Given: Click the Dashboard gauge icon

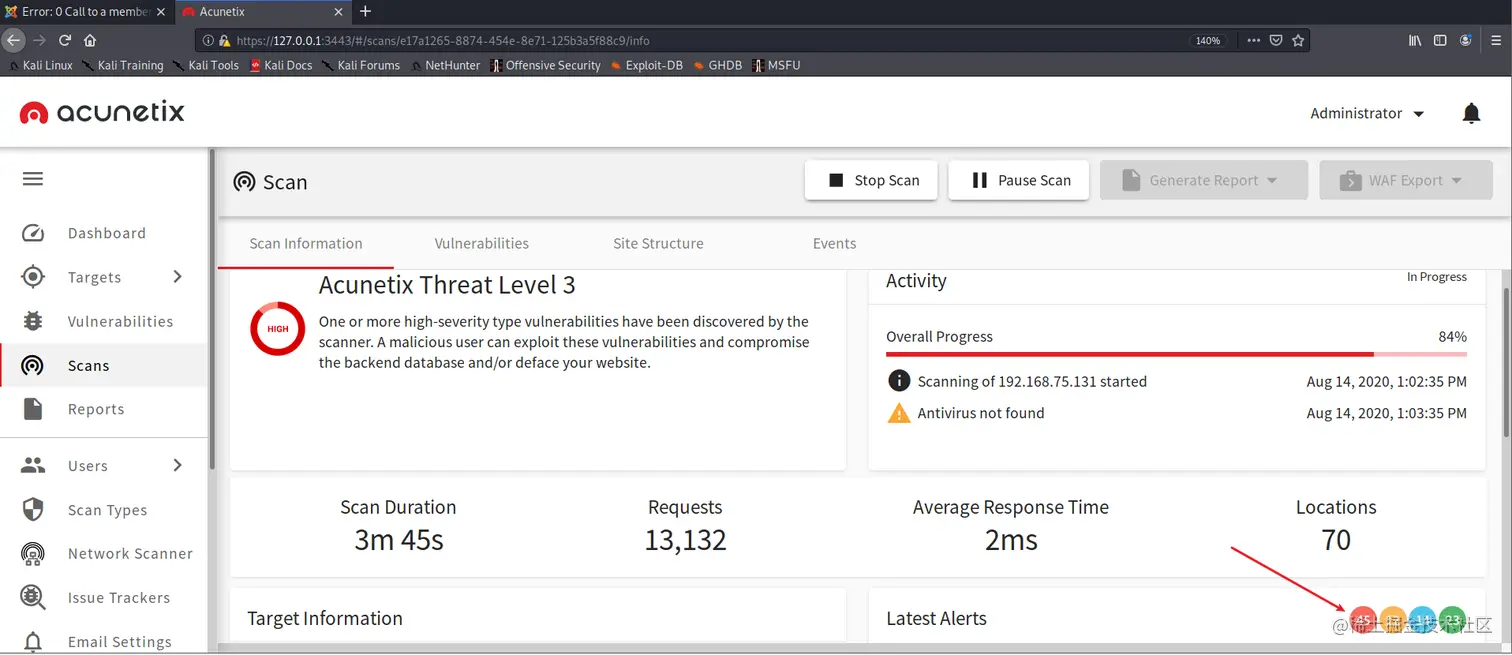Looking at the screenshot, I should [x=33, y=233].
